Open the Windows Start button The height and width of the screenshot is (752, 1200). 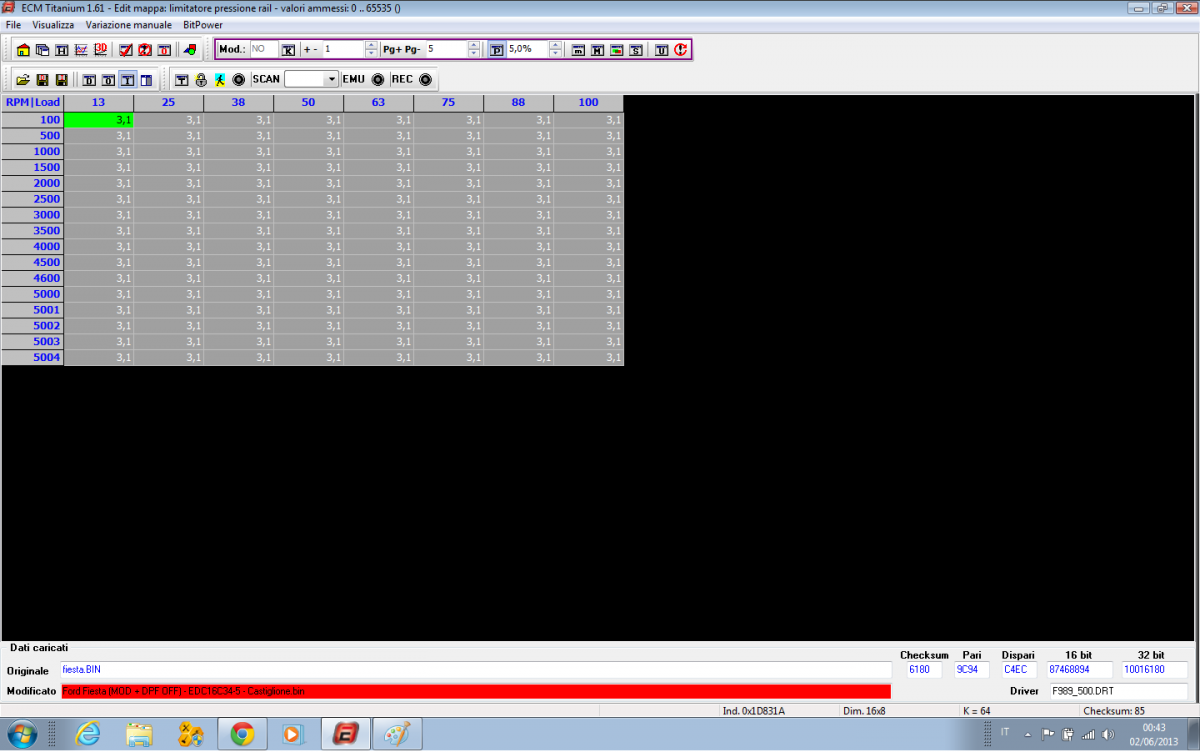pyautogui.click(x=22, y=734)
